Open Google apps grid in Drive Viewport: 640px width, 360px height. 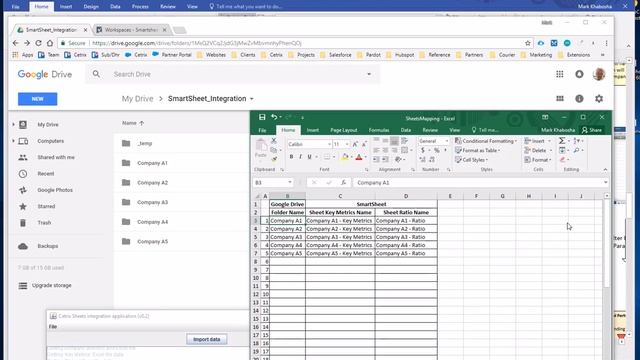point(560,74)
